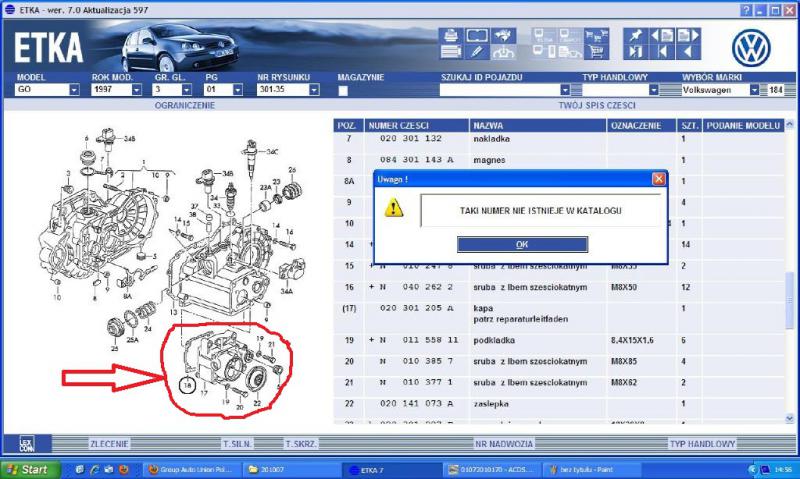Click the greyed truck delivery icon

click(x=569, y=52)
